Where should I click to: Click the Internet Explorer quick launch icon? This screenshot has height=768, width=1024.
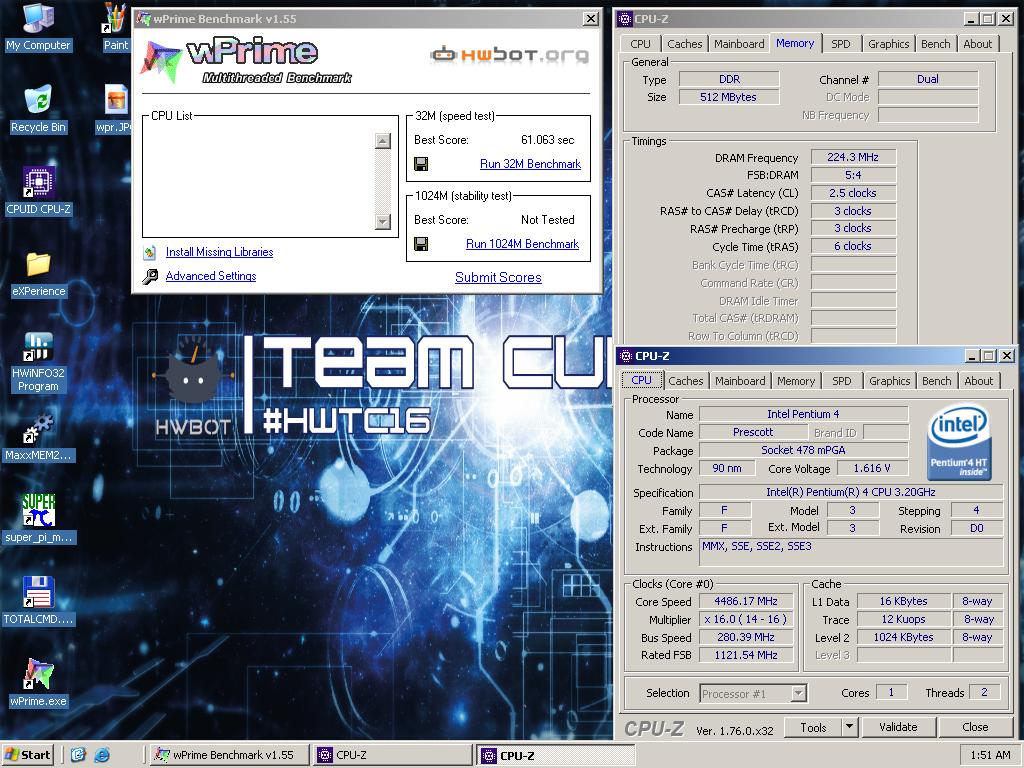point(102,756)
